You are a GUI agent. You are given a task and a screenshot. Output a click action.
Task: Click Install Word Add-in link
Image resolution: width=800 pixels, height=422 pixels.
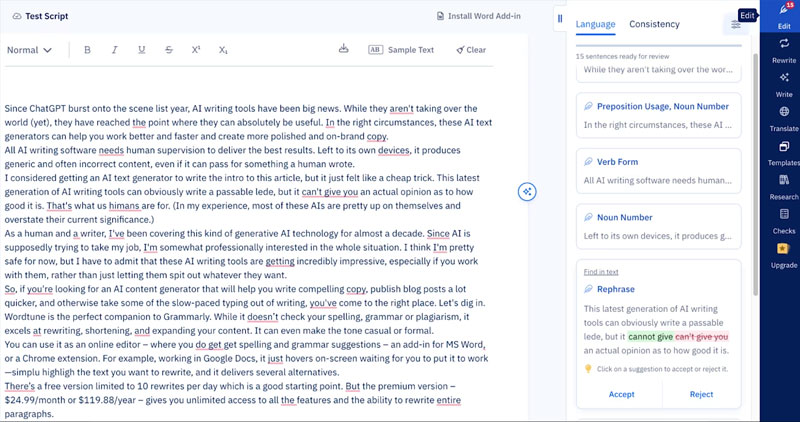(x=479, y=16)
